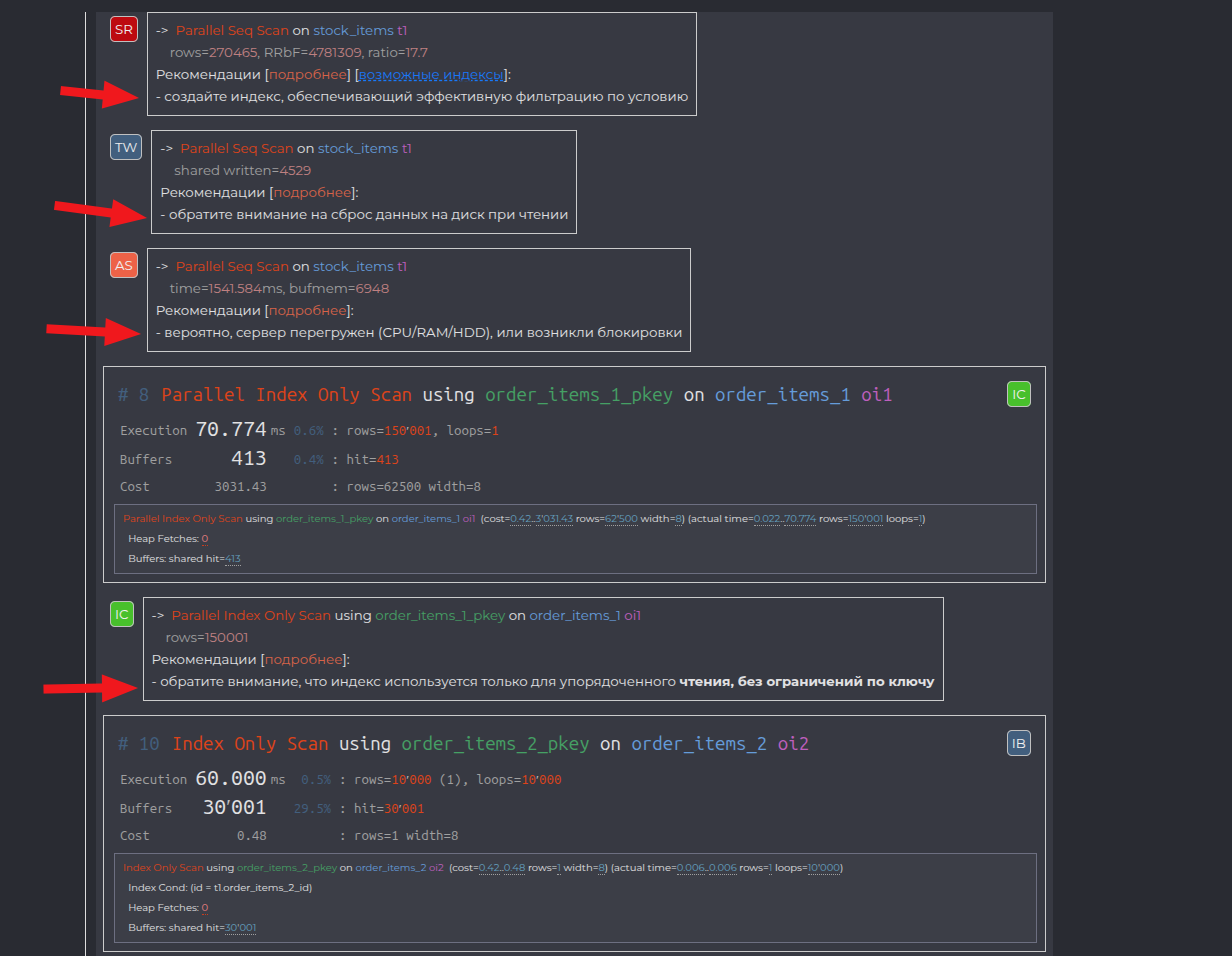Click the stock_items t1 table link
Image resolution: width=1232 pixels, height=956 pixels.
click(359, 30)
